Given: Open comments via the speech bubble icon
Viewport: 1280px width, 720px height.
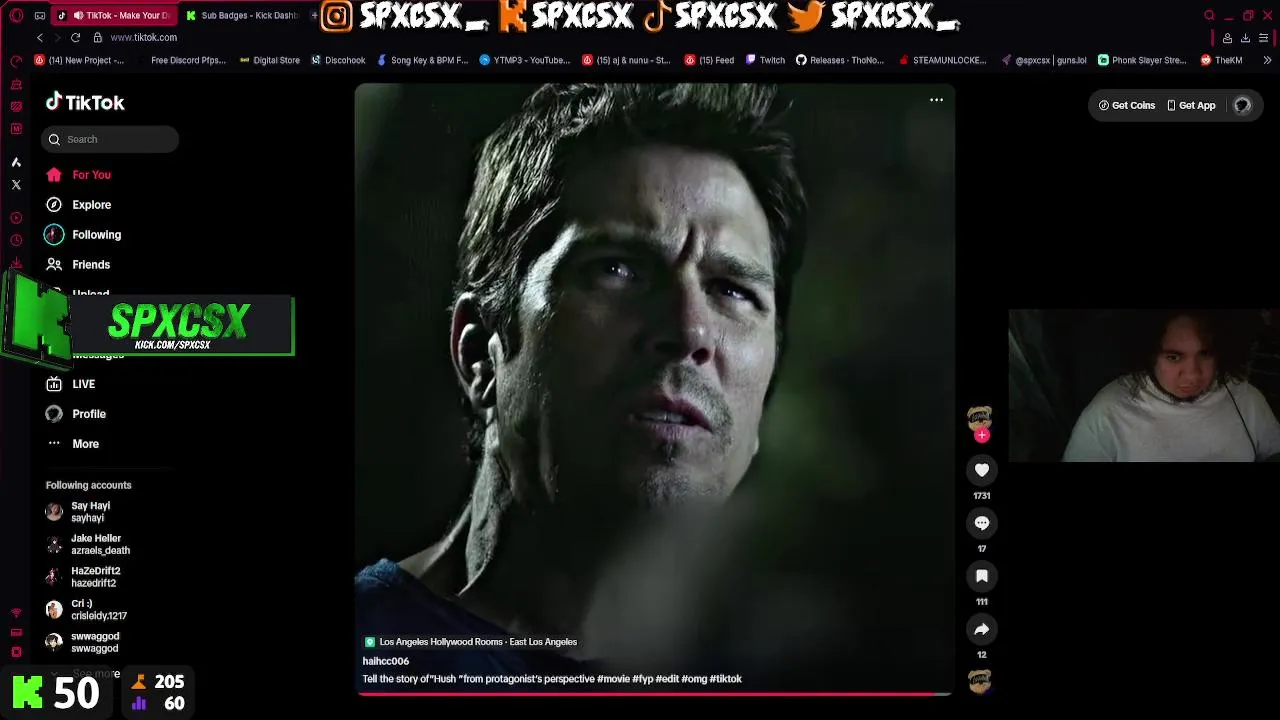Looking at the screenshot, I should coord(982,523).
